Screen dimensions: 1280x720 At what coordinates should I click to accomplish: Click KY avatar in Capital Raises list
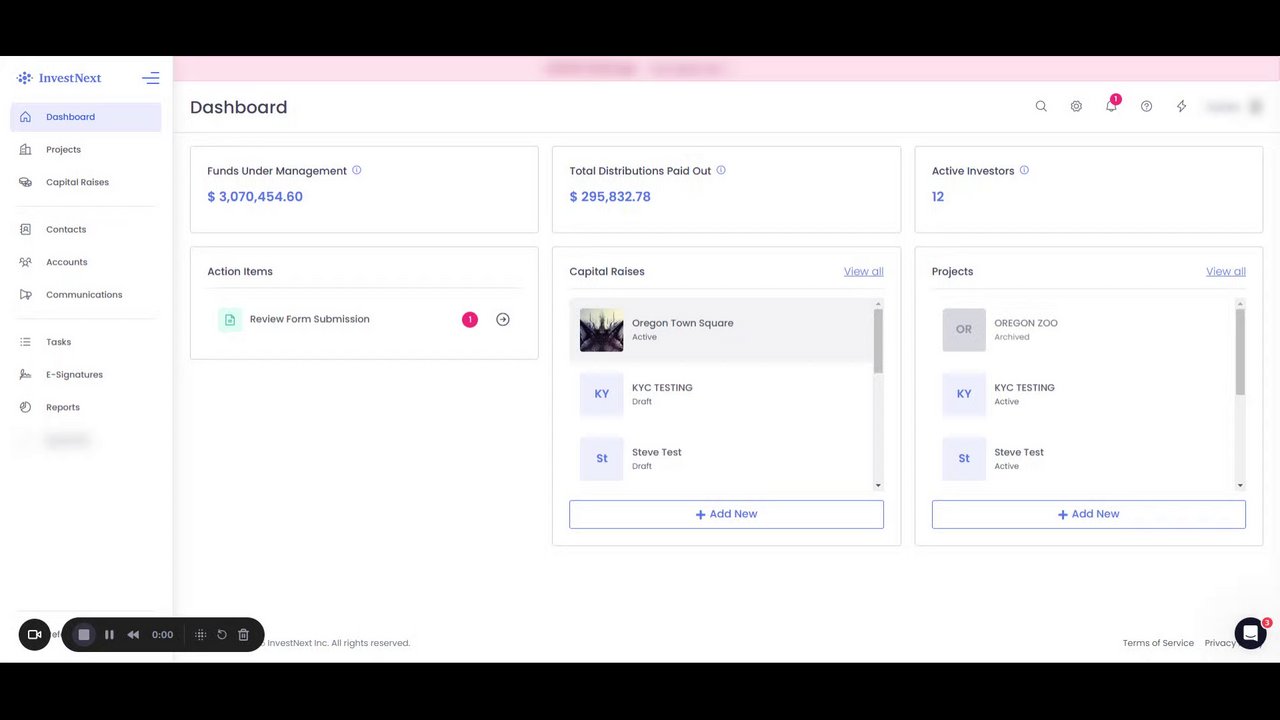[x=601, y=394]
